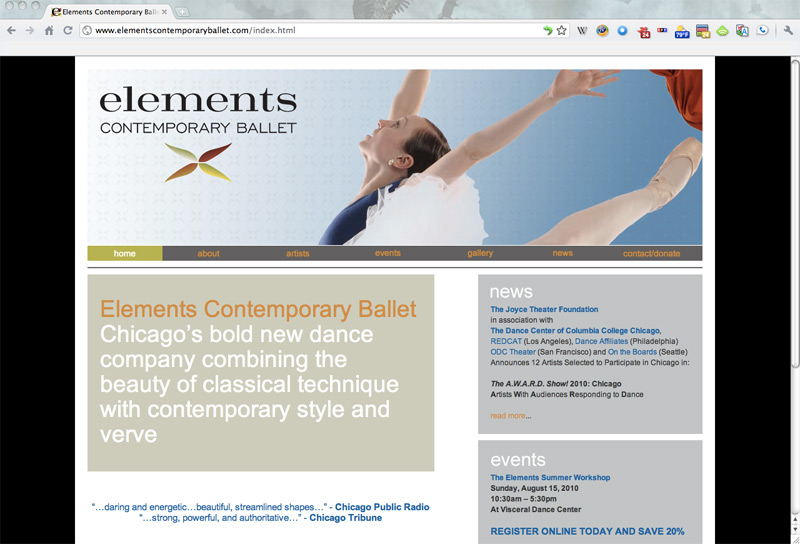Image resolution: width=800 pixels, height=544 pixels.
Task: Follow The Joyce Theater Foundation link
Action: (544, 310)
